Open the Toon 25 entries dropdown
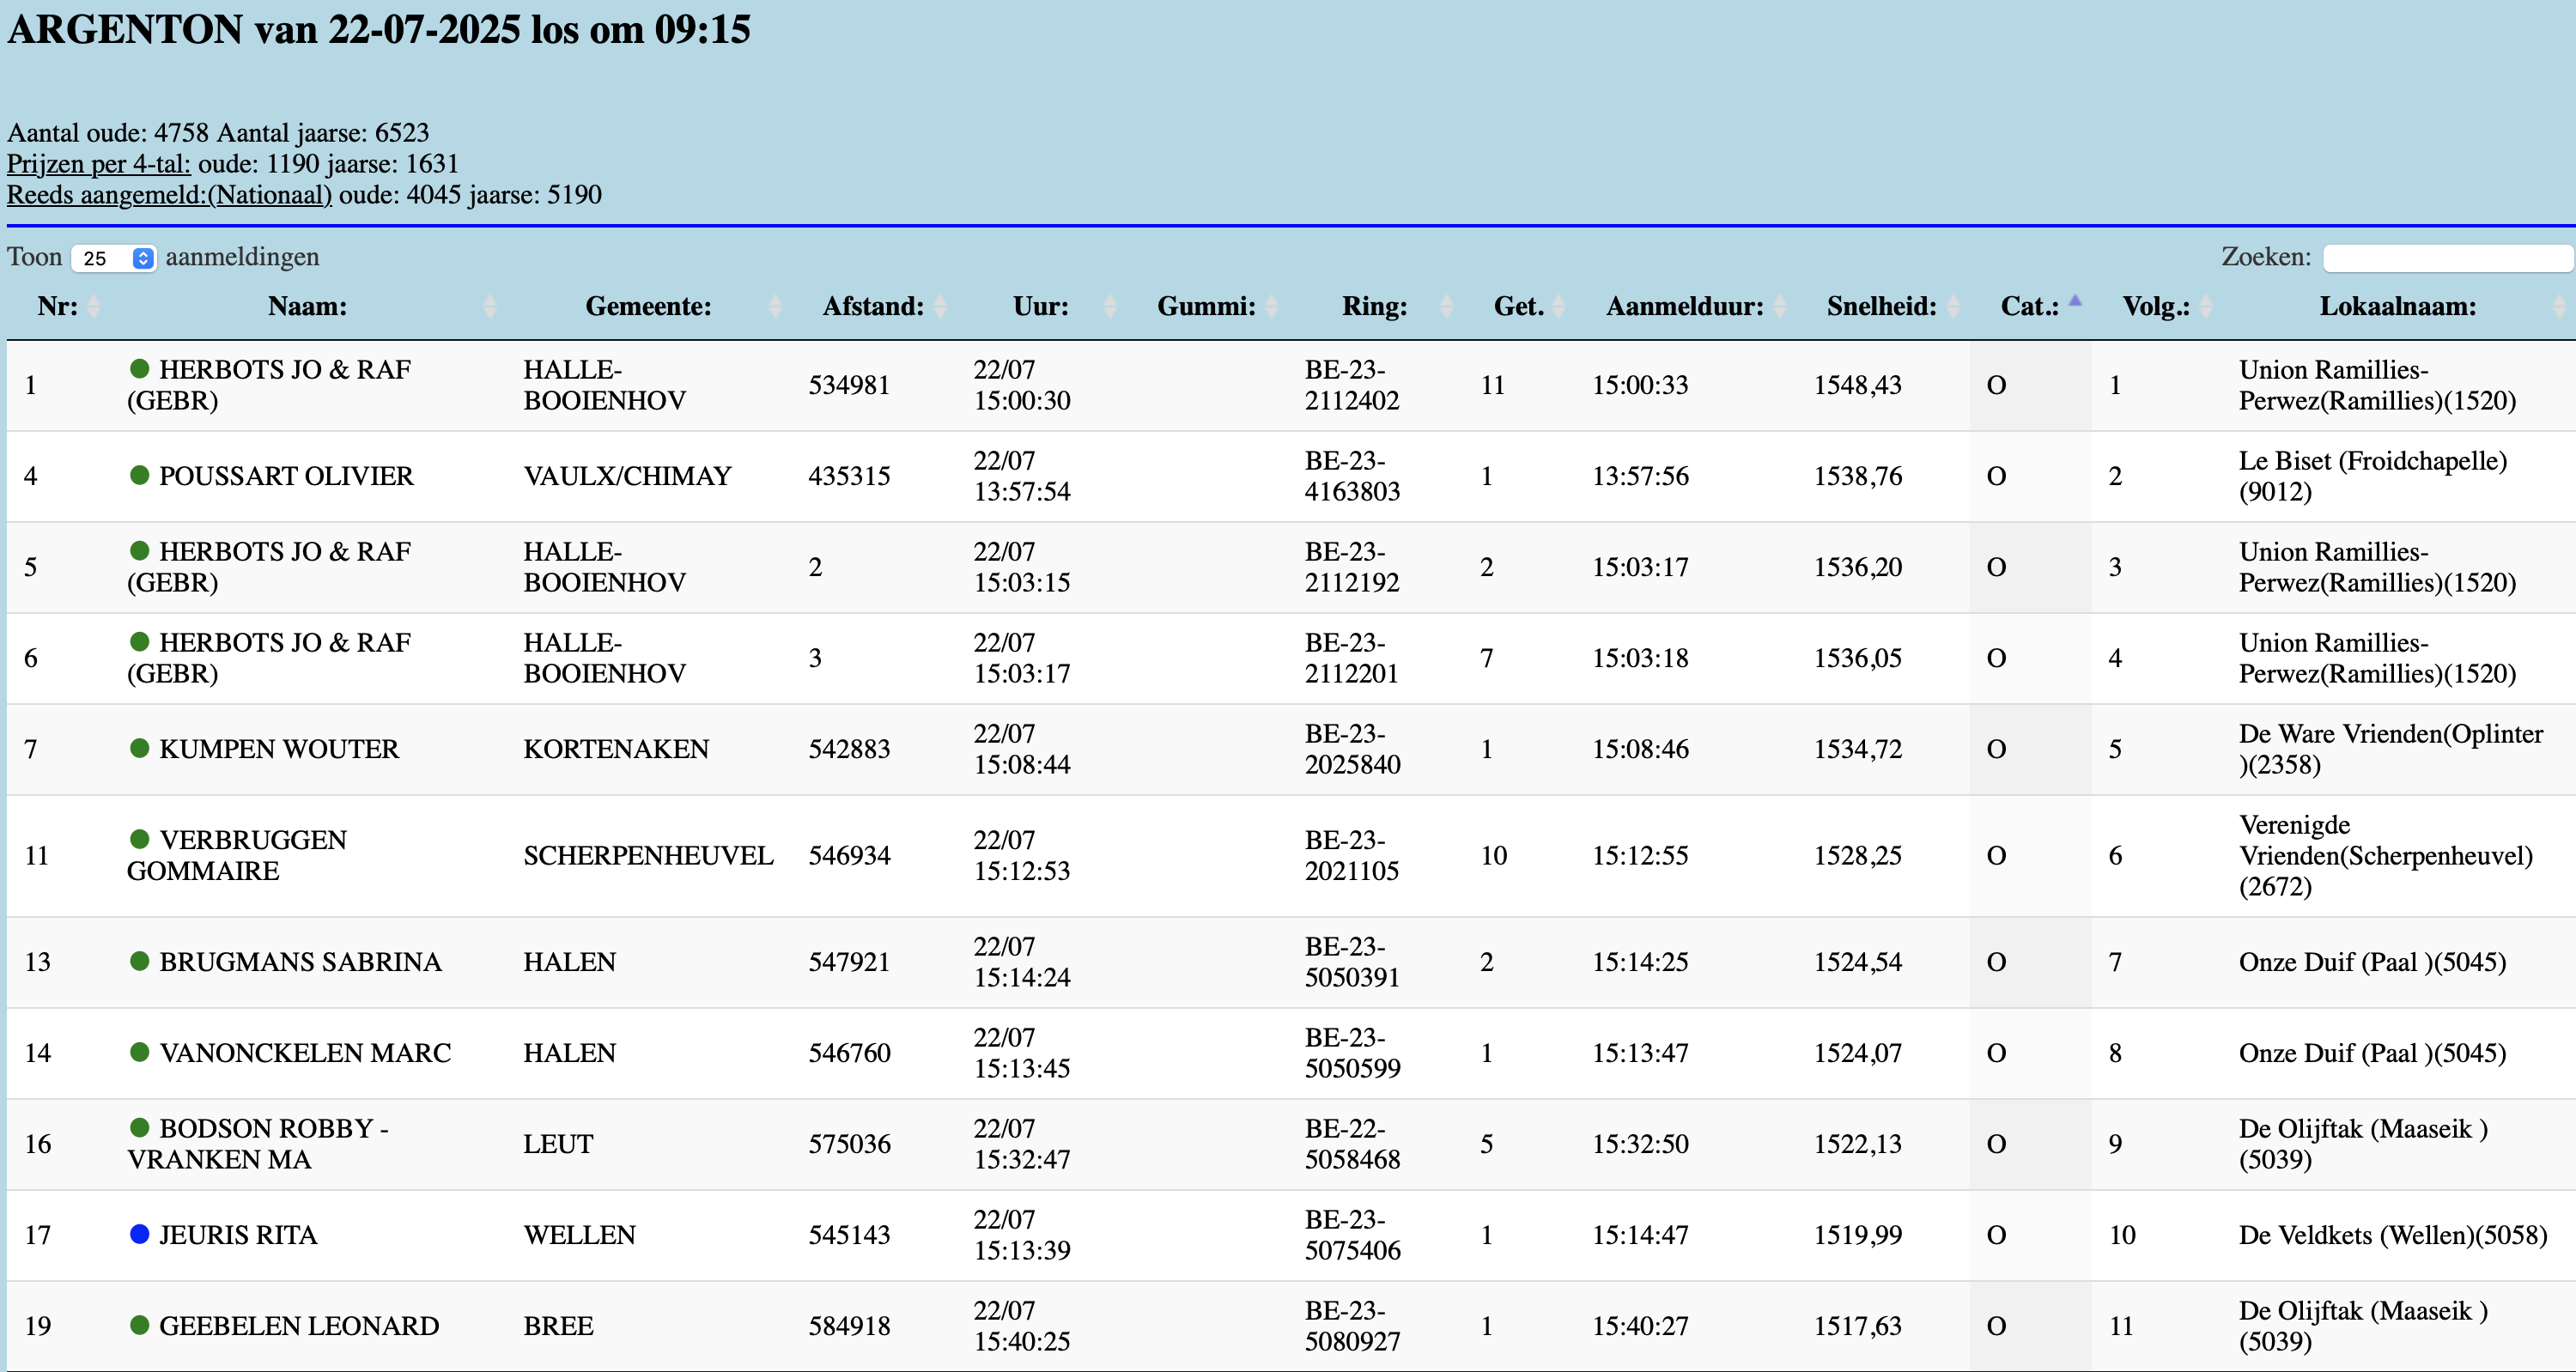This screenshot has width=2576, height=1372. [x=114, y=258]
